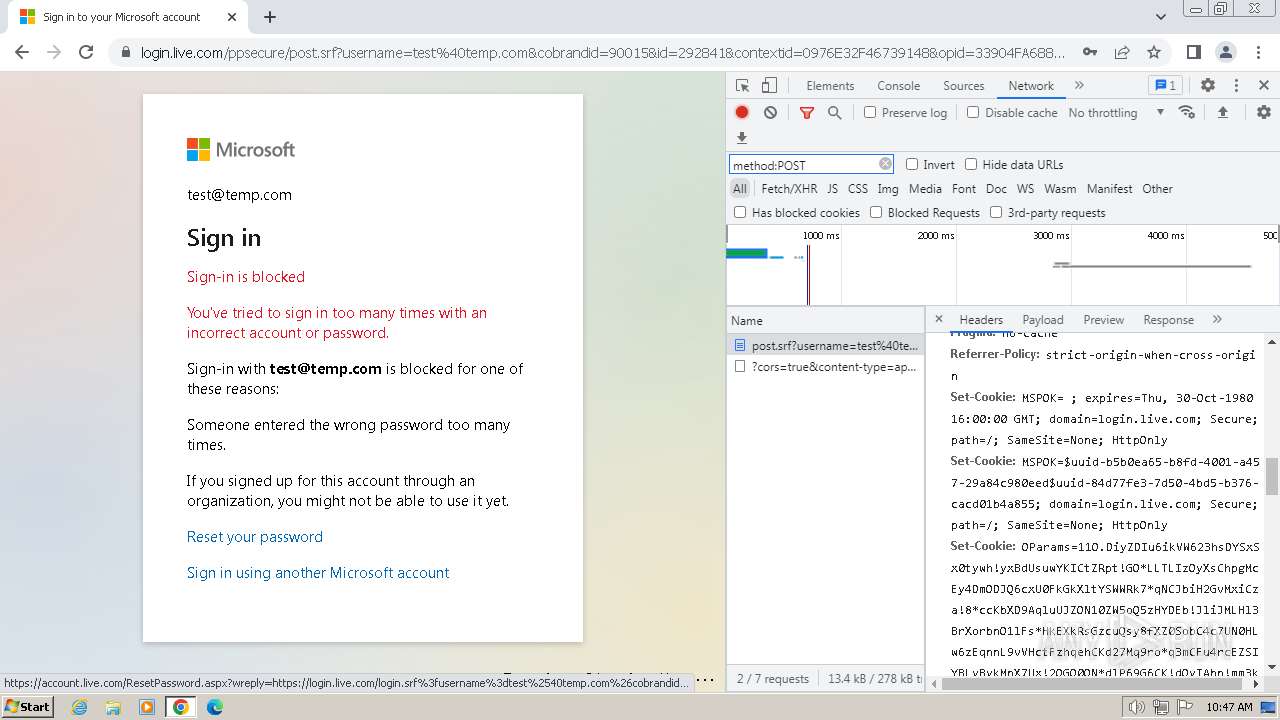Open the tab search dropdown arrow
Image resolution: width=1280 pixels, height=720 pixels.
point(1160,17)
